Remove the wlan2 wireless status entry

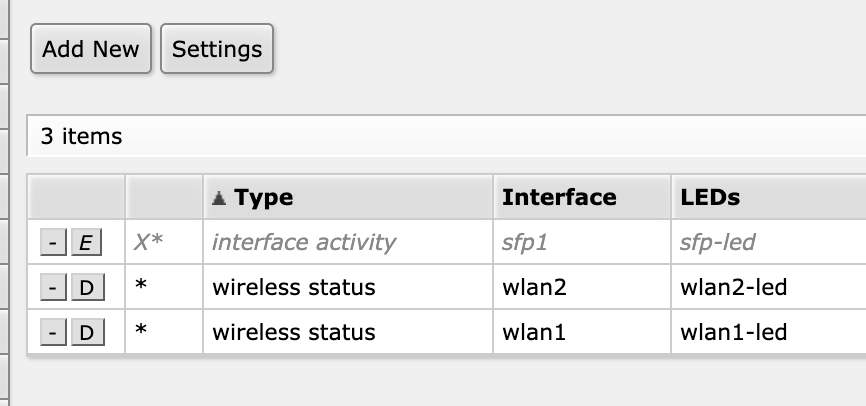click(x=53, y=288)
